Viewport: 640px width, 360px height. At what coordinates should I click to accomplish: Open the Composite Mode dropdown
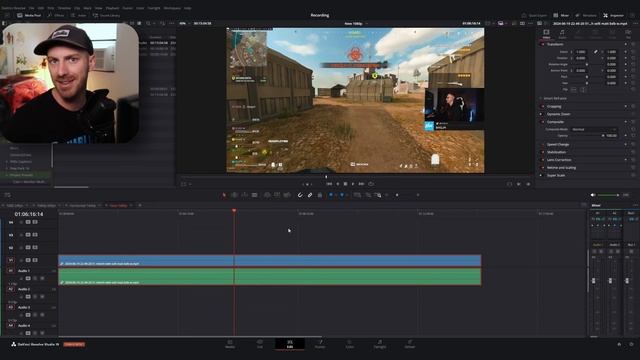[x=594, y=129]
